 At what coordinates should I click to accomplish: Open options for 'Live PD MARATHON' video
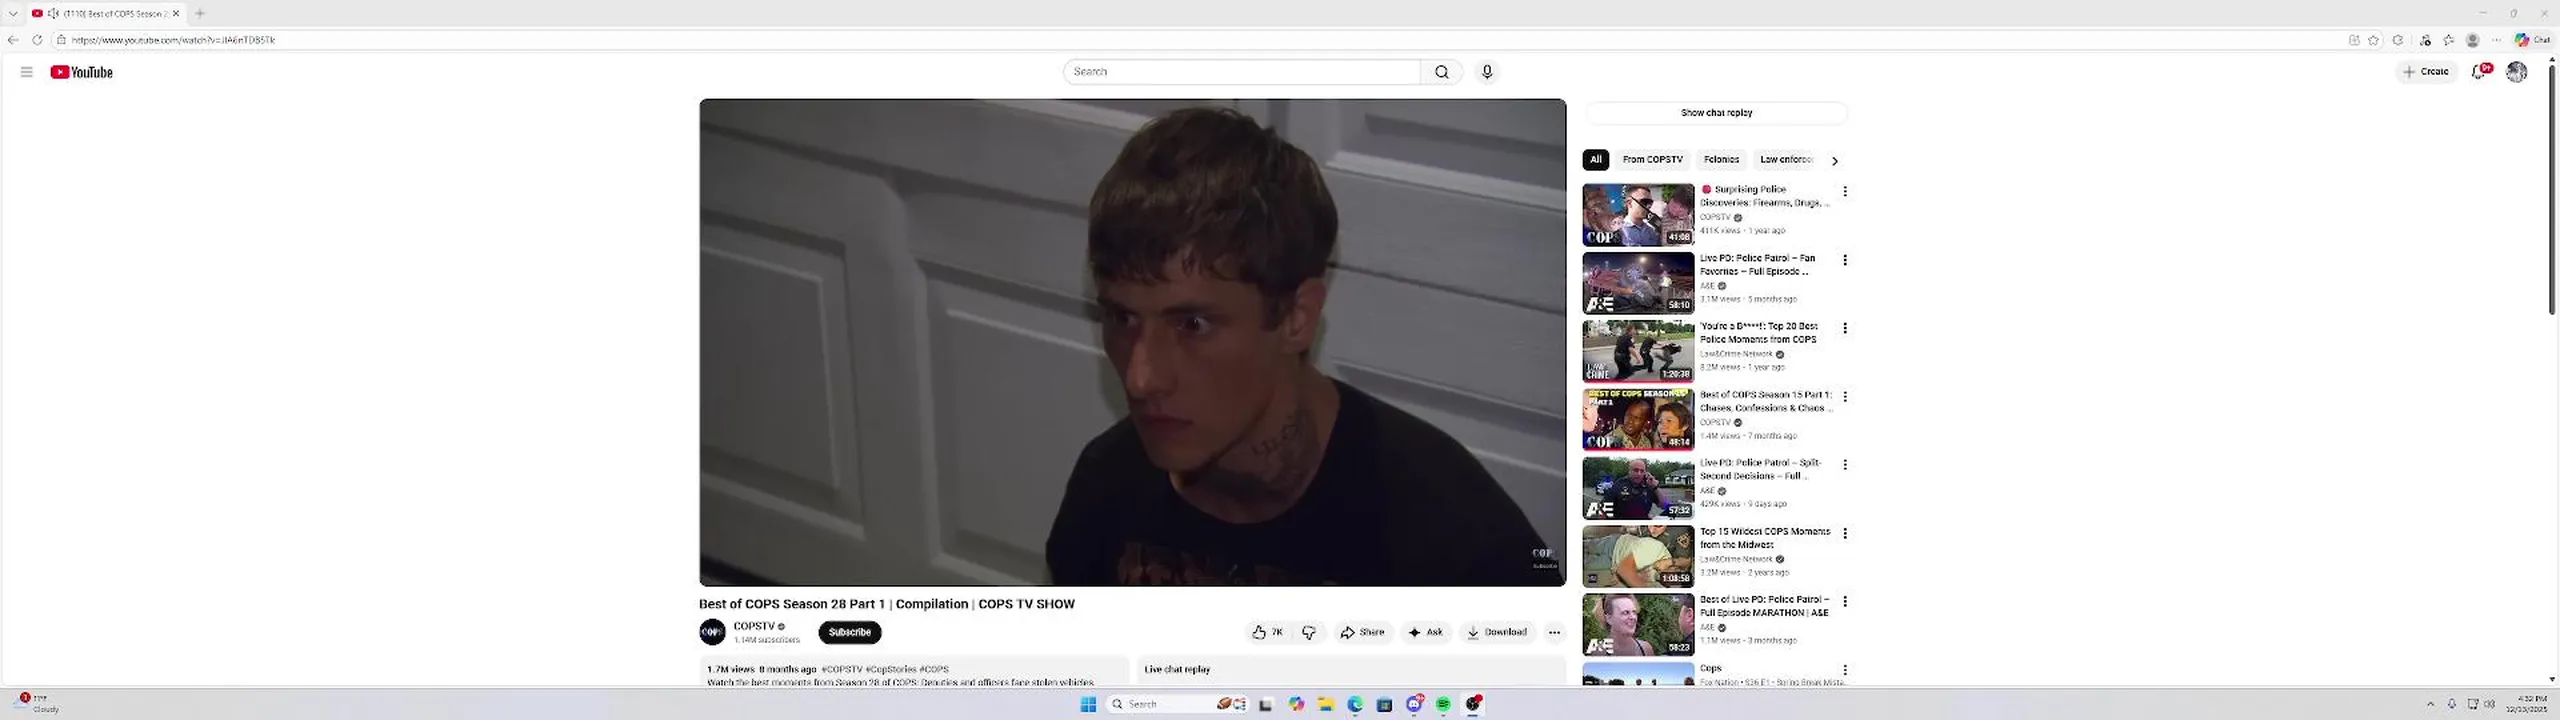[x=1845, y=602]
